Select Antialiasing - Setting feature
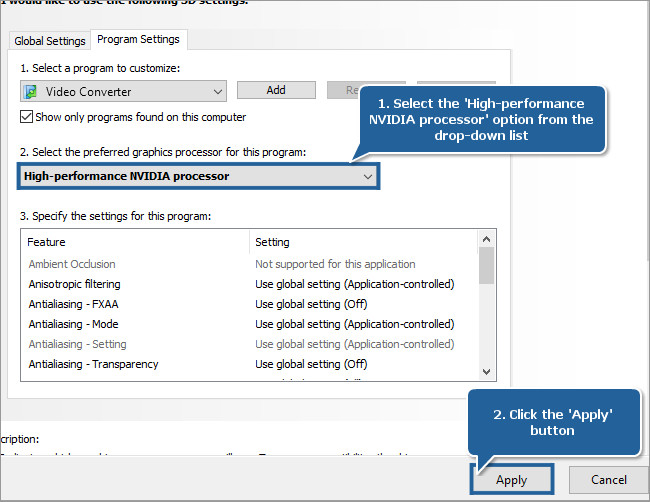The width and height of the screenshot is (650, 502). point(78,344)
